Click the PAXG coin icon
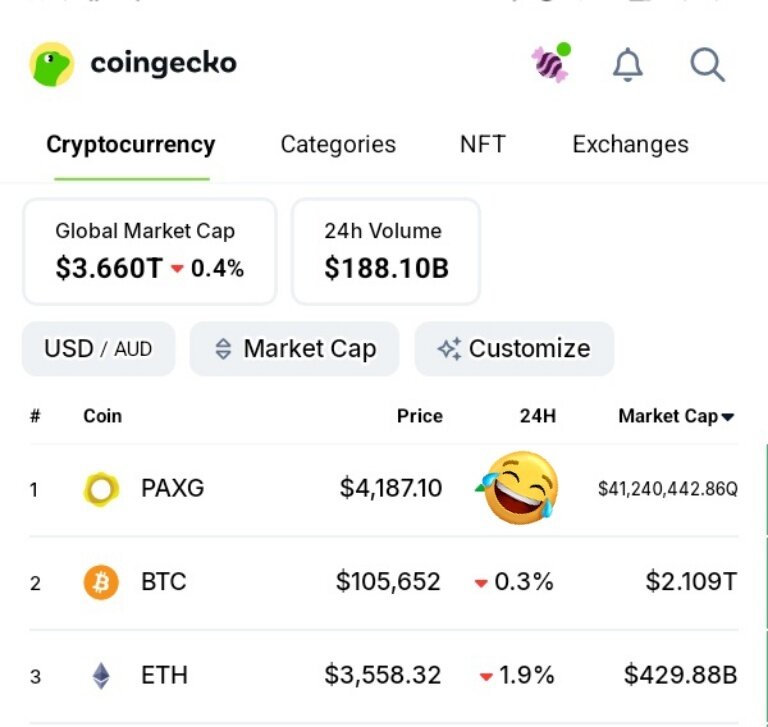 pyautogui.click(x=101, y=489)
